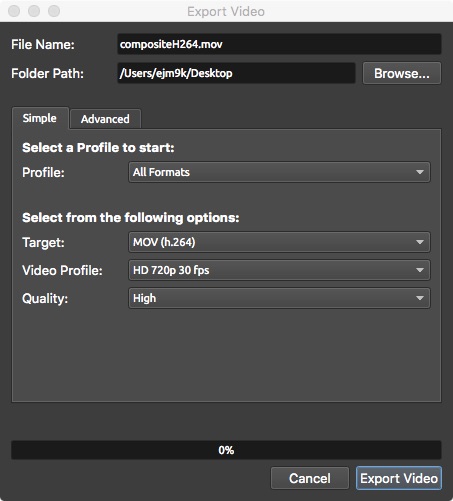Close the Export Video window
The image size is (453, 501).
click(x=14, y=11)
